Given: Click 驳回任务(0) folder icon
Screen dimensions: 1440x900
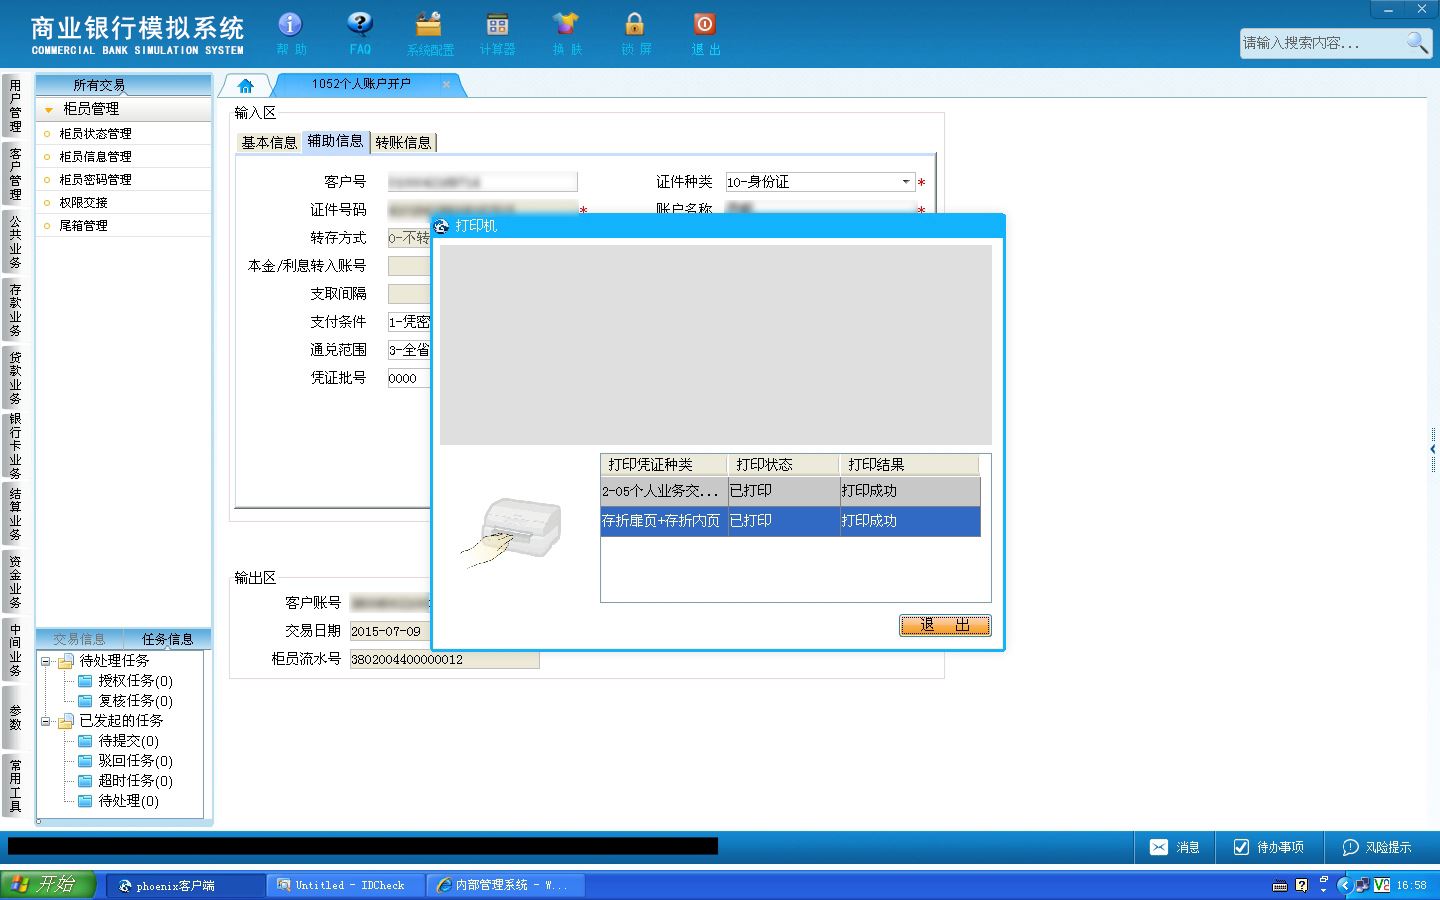Looking at the screenshot, I should coord(86,761).
